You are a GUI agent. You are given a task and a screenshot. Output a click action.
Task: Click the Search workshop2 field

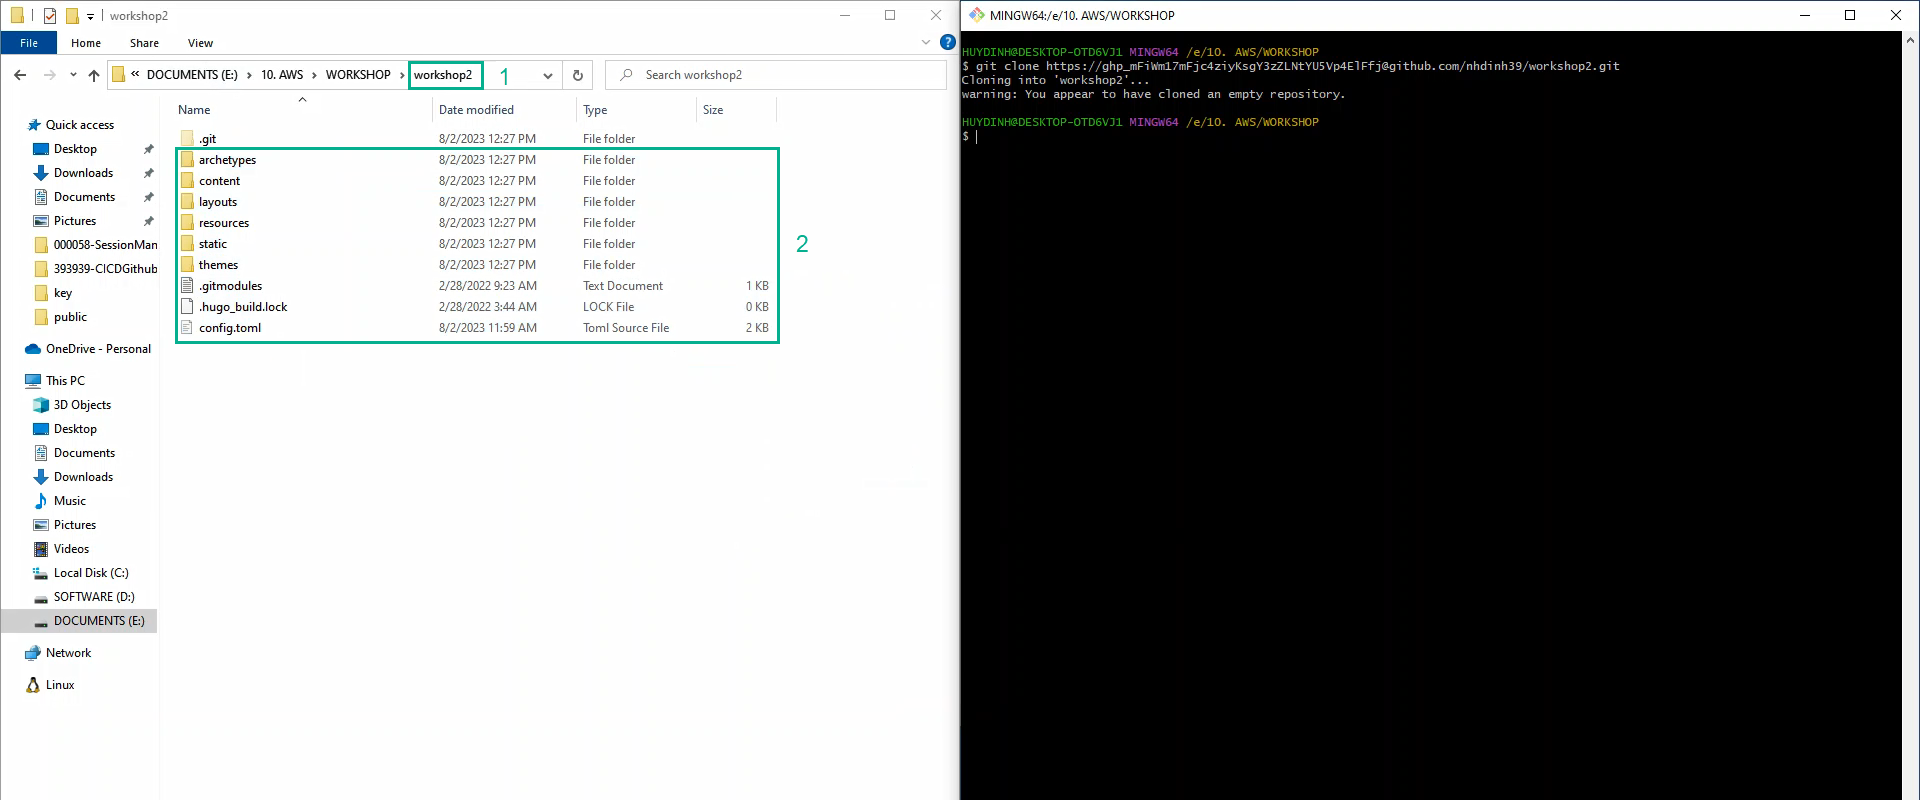[x=776, y=75]
